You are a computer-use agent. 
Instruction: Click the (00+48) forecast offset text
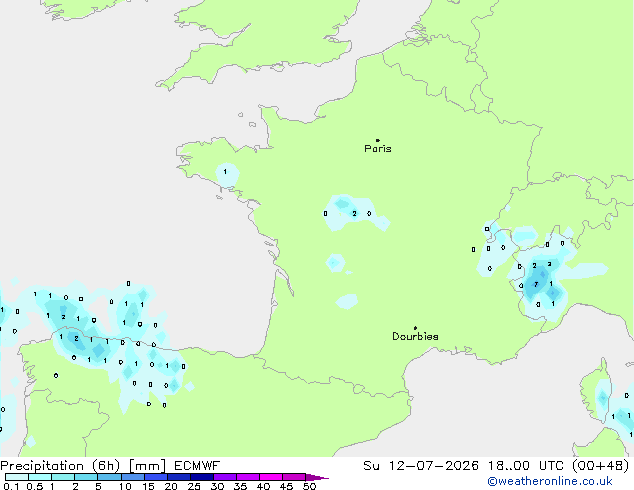pos(601,466)
